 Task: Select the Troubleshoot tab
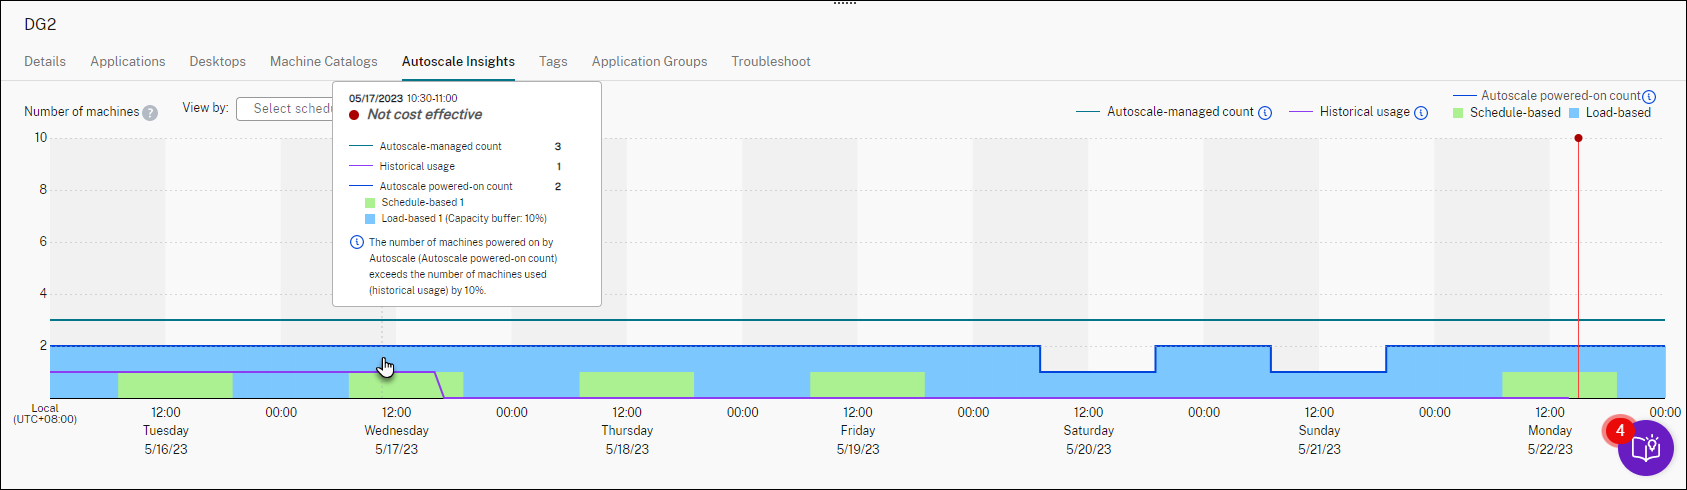pos(770,62)
